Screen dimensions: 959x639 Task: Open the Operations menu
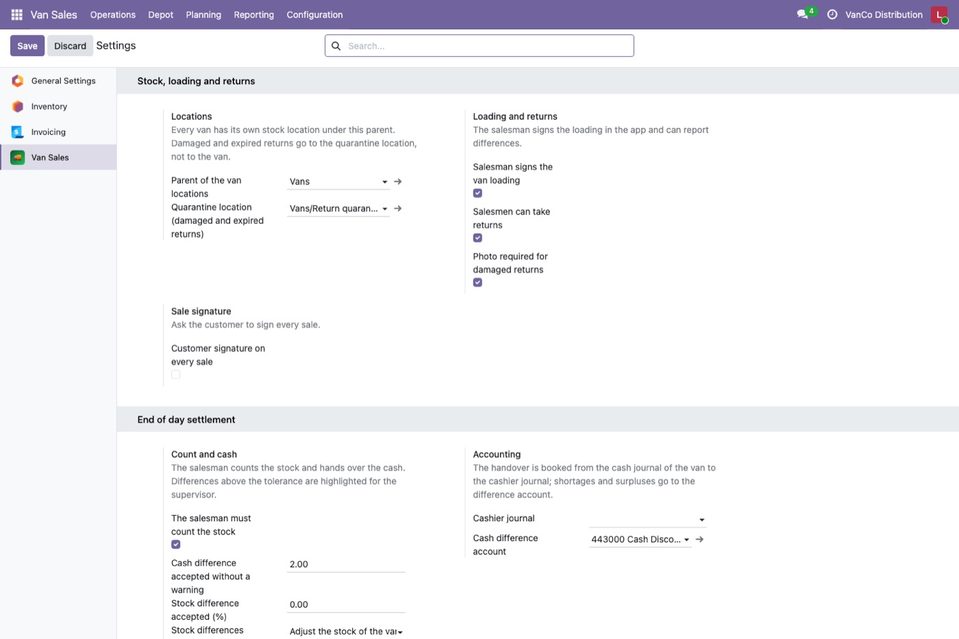[x=113, y=15]
